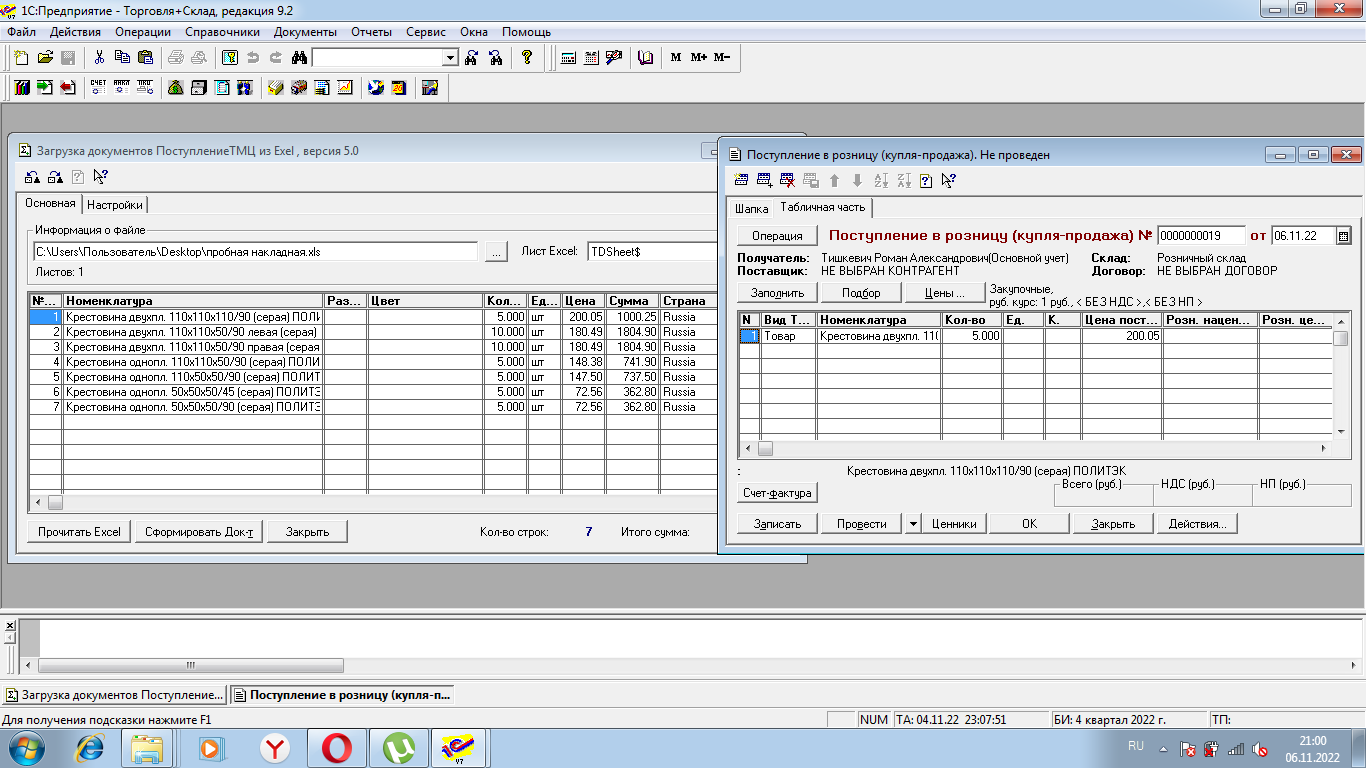Click the Заполнить button
Image resolution: width=1366 pixels, height=768 pixels.
tap(777, 293)
